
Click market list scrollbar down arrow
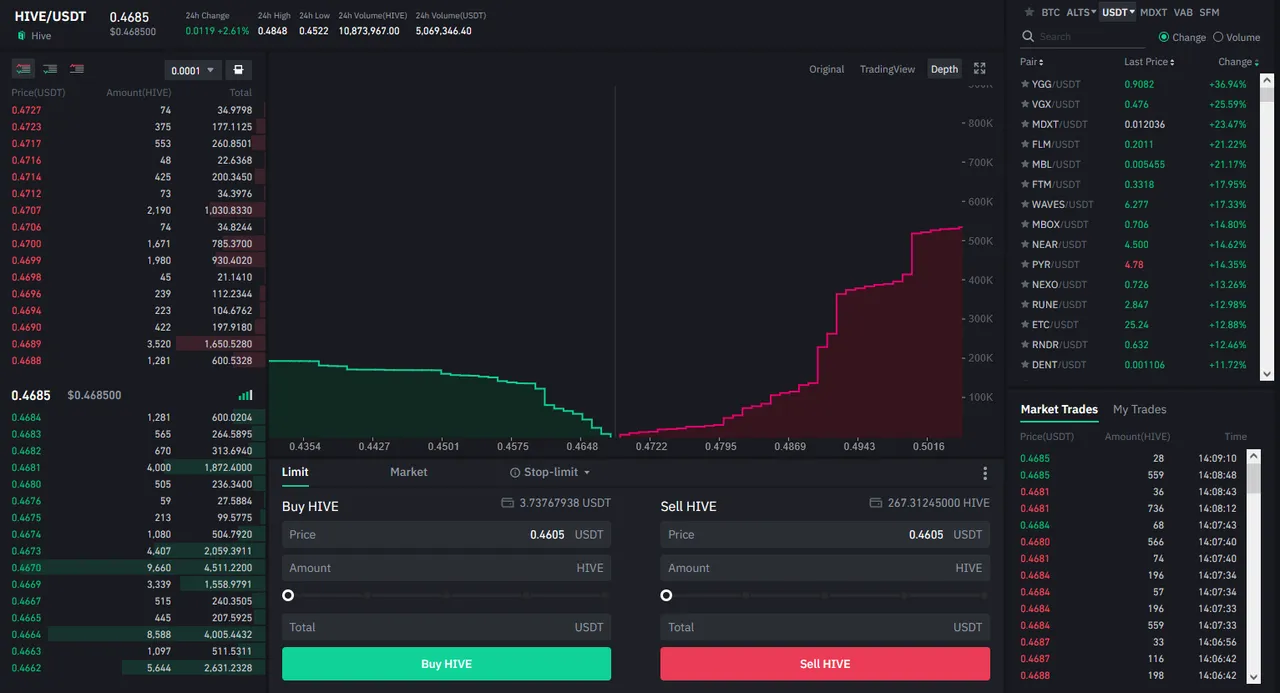click(1267, 373)
